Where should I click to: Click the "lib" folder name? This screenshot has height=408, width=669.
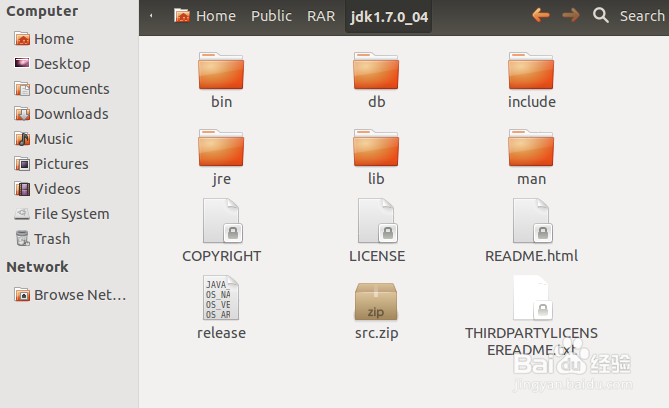click(x=376, y=178)
